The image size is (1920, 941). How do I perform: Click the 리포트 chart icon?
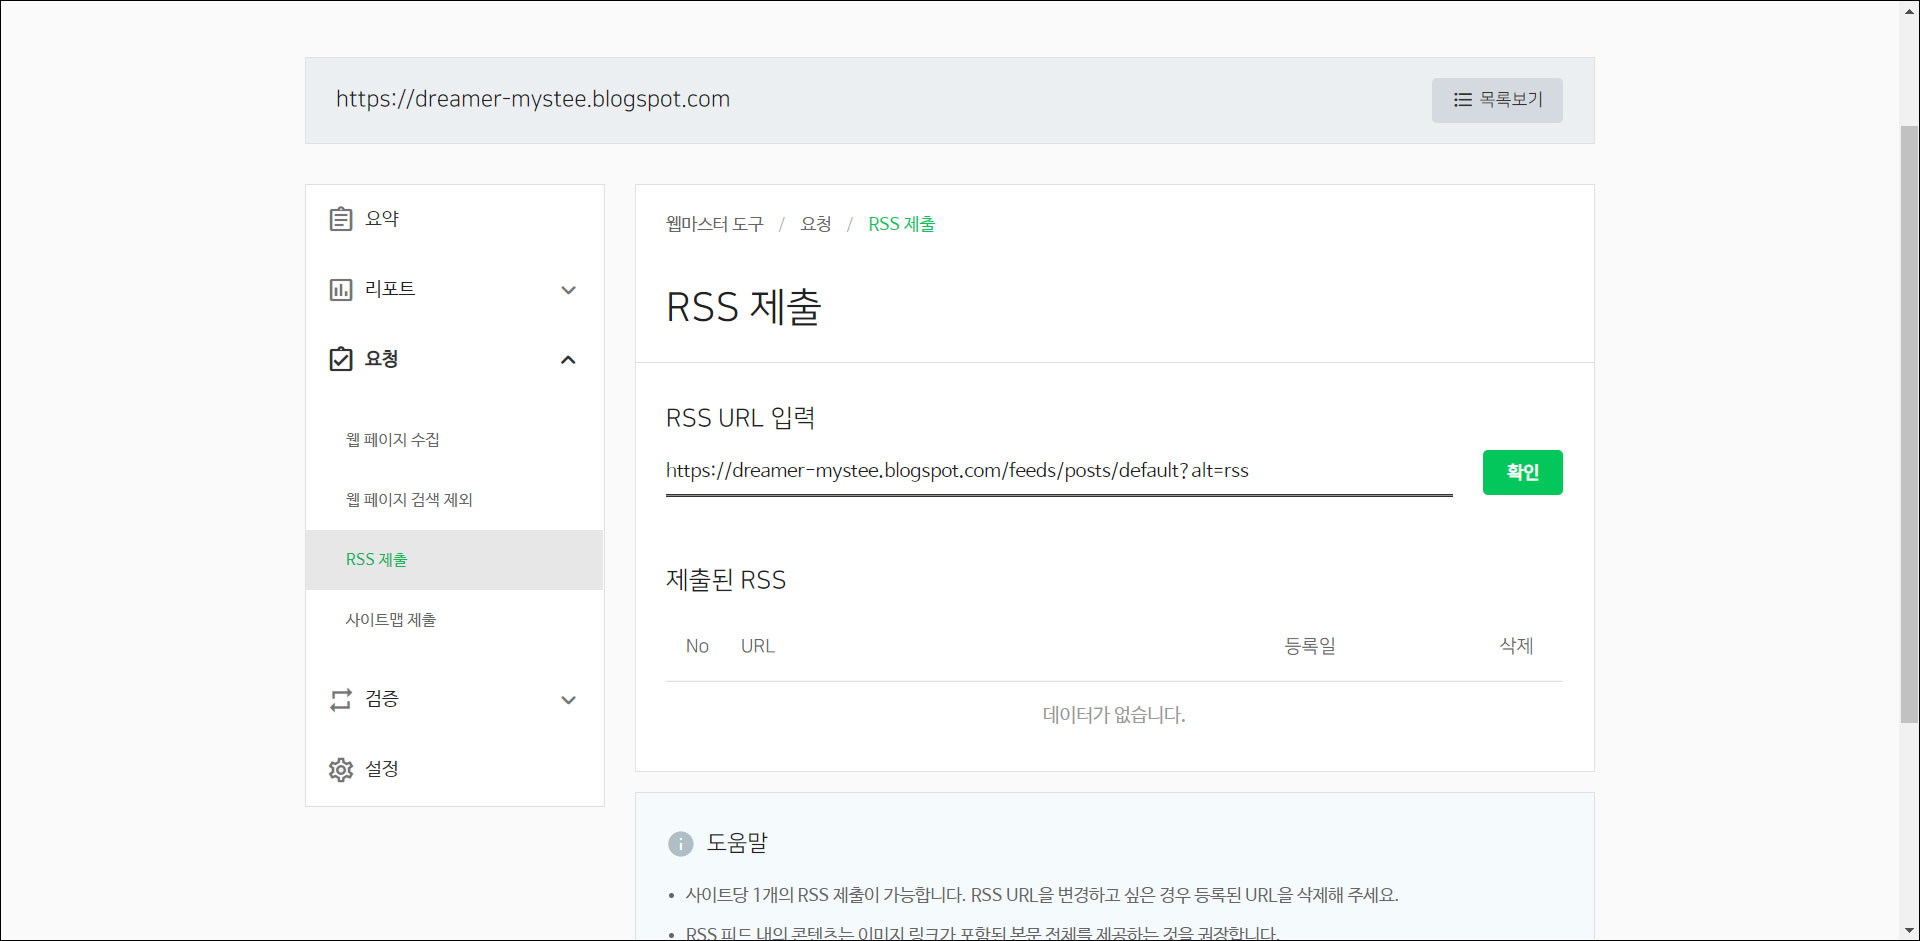(x=341, y=290)
